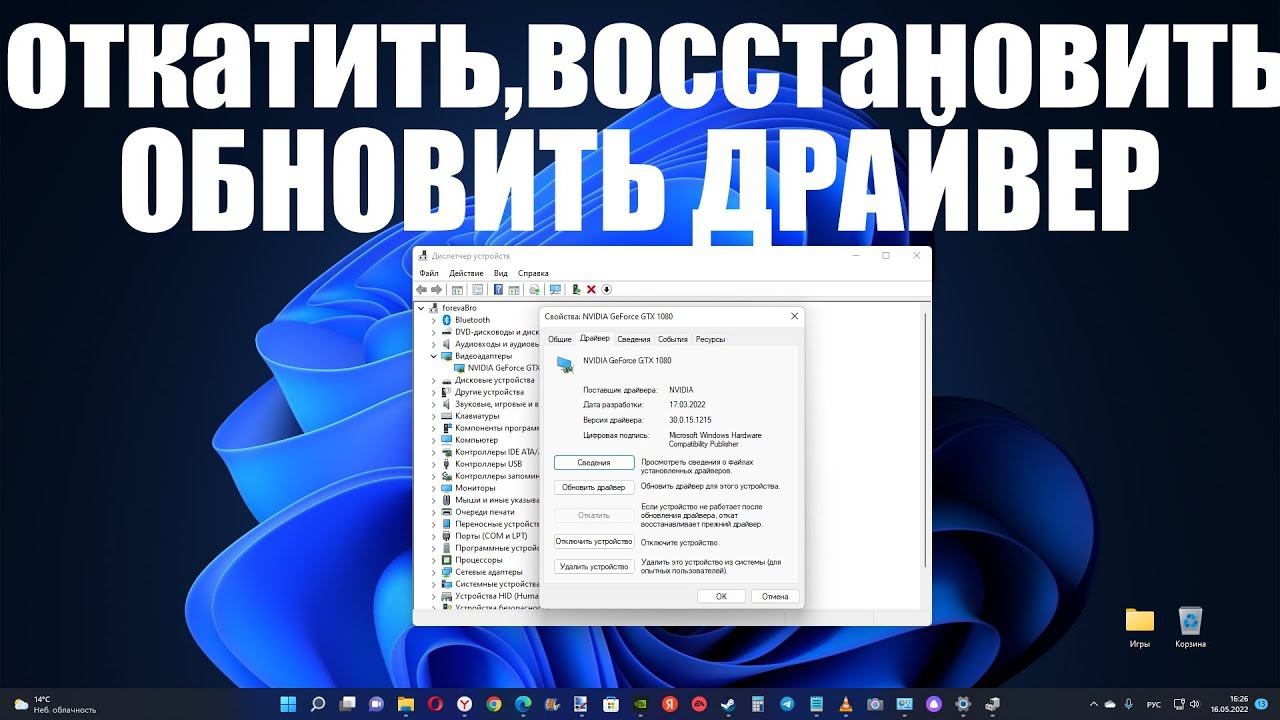Expand the Клавиатуры category

point(434,416)
